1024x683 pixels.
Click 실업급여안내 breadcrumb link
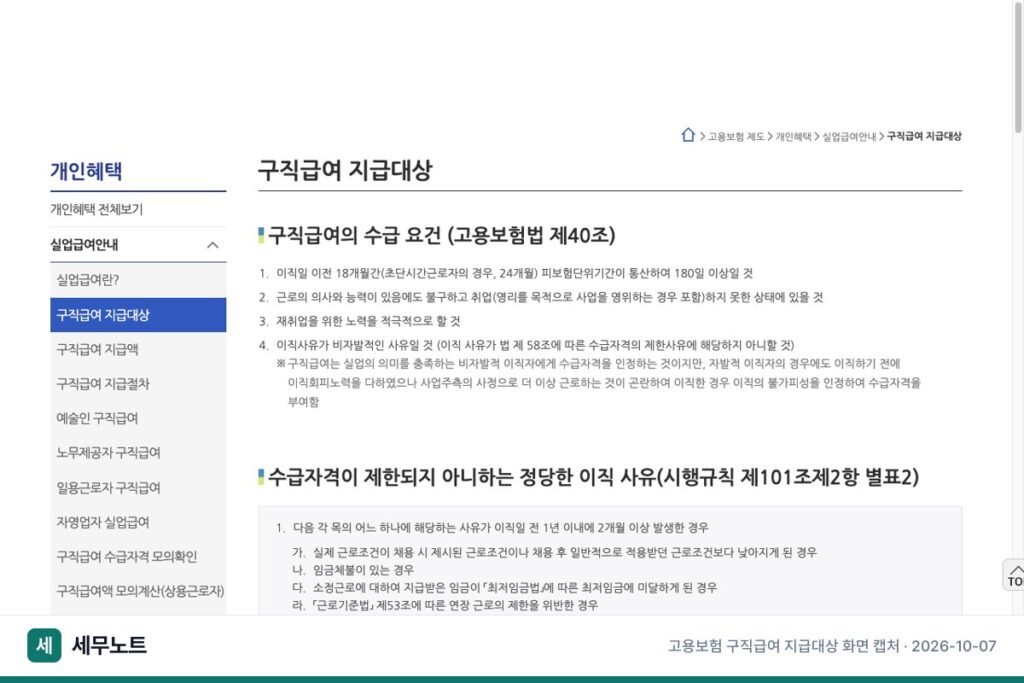[849, 136]
